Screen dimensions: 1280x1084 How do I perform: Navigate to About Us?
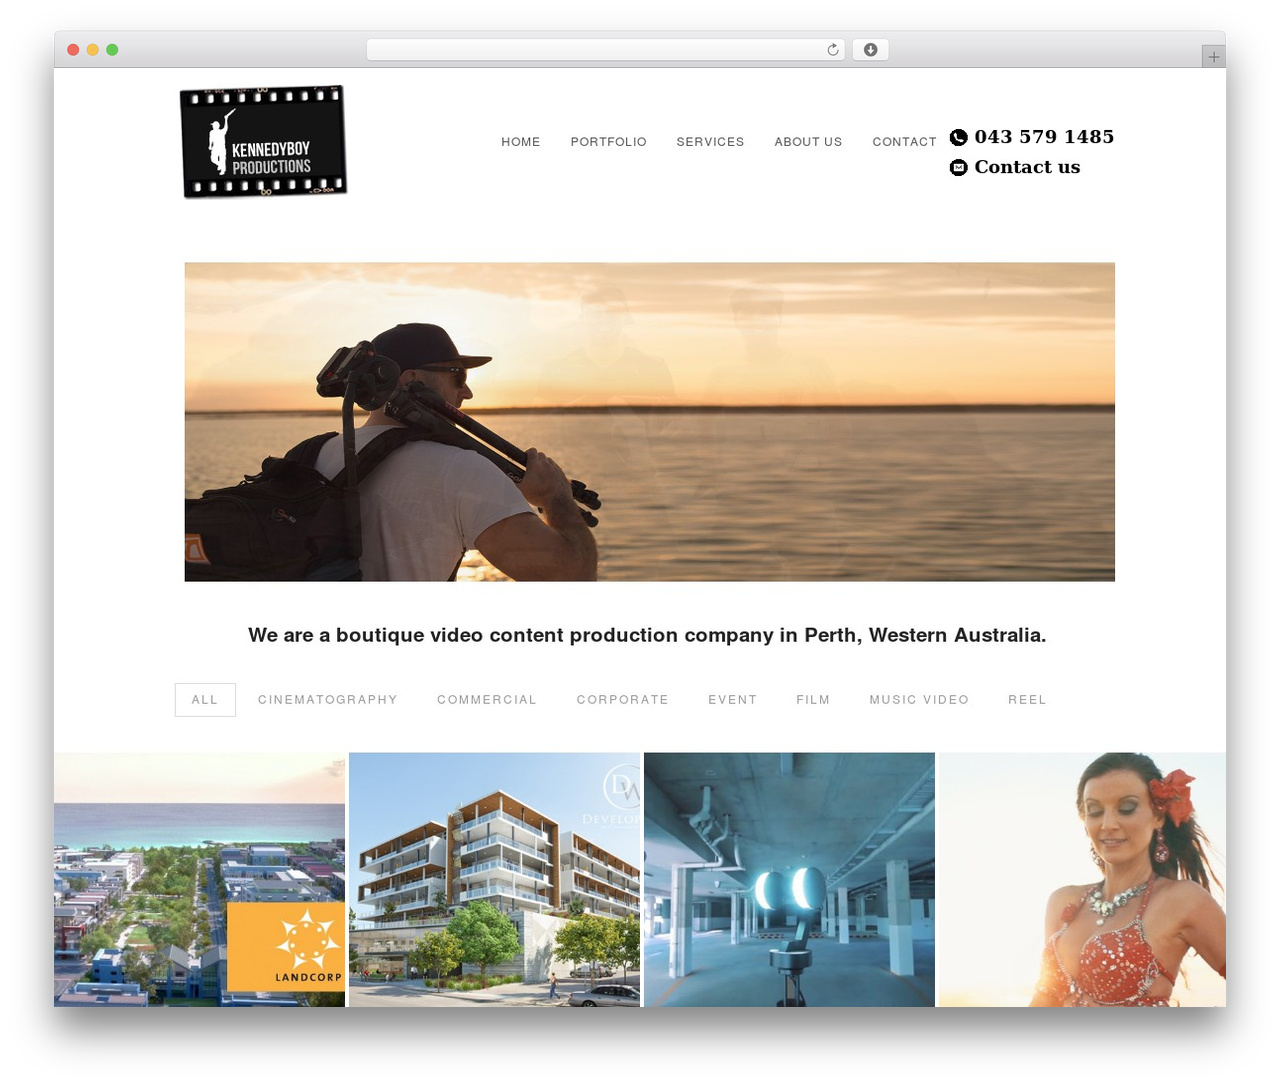pos(808,142)
